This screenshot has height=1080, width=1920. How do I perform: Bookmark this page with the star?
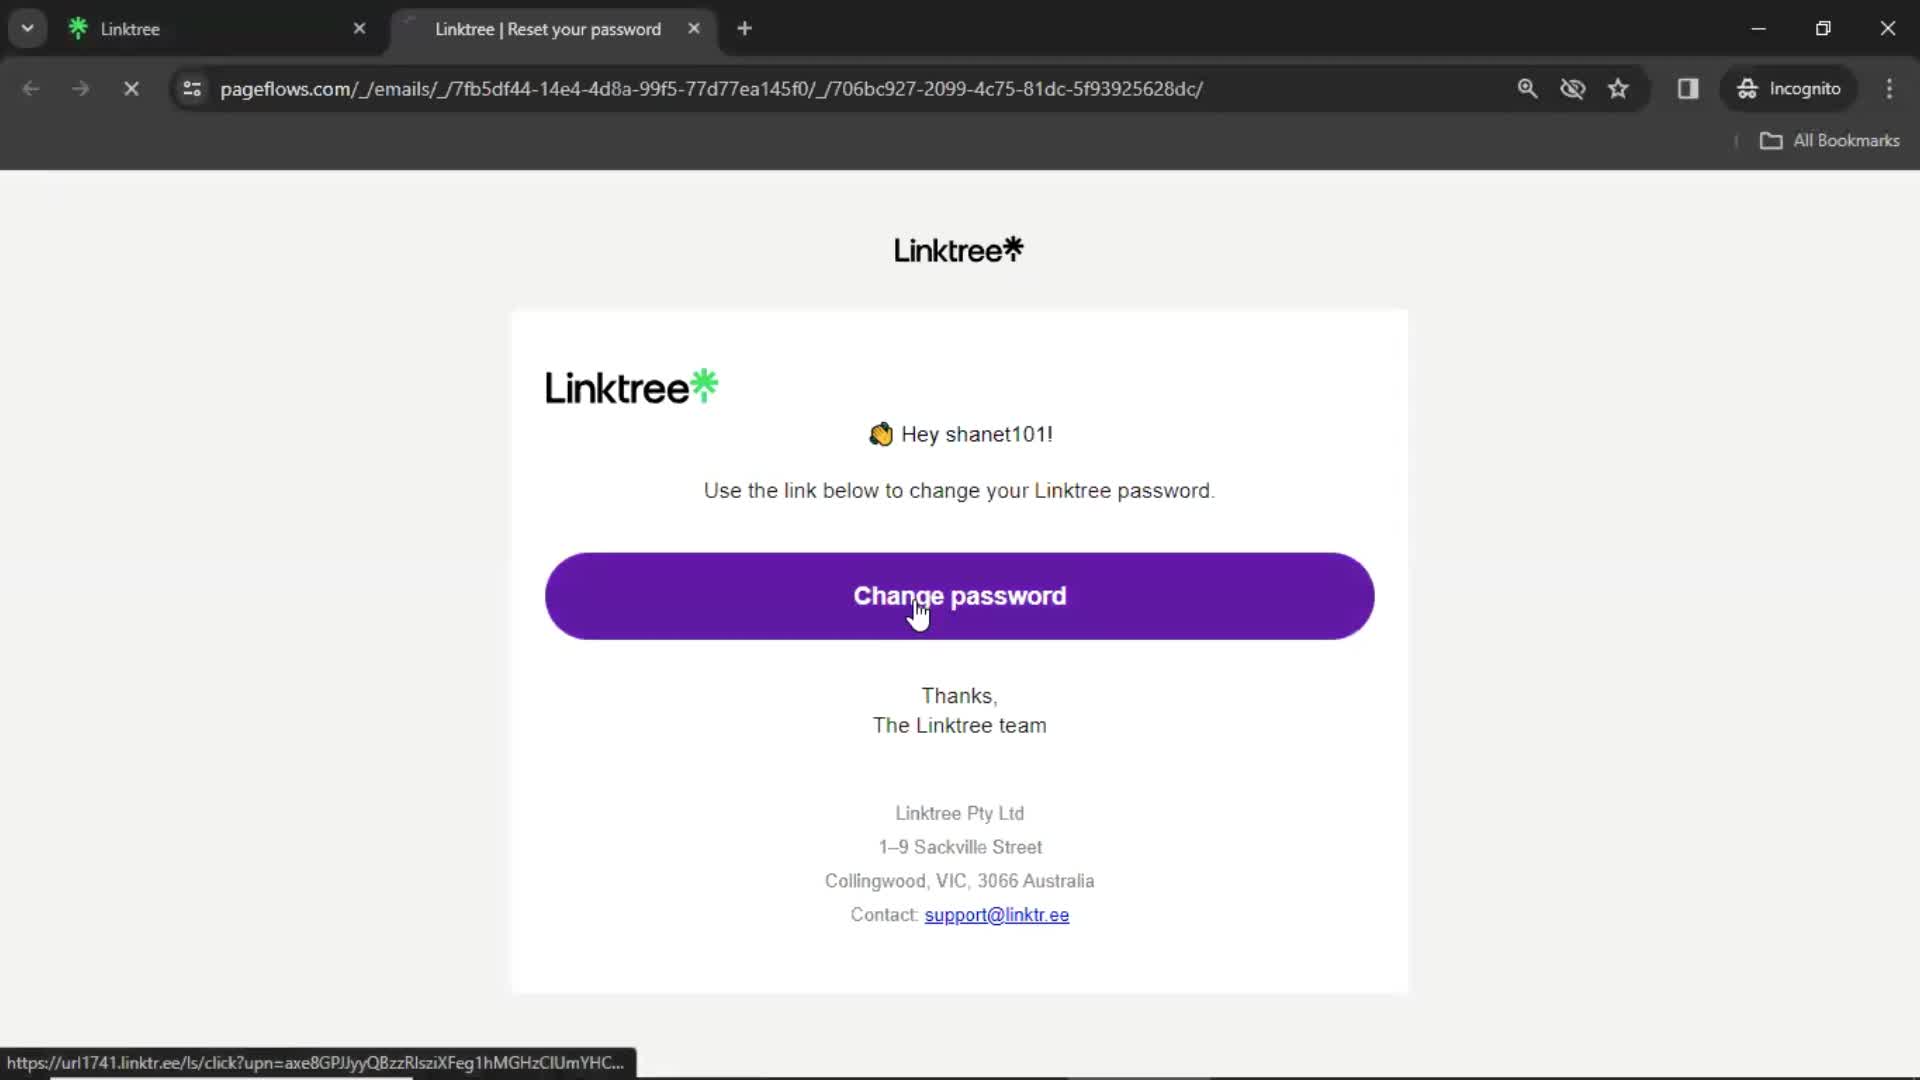click(1618, 89)
